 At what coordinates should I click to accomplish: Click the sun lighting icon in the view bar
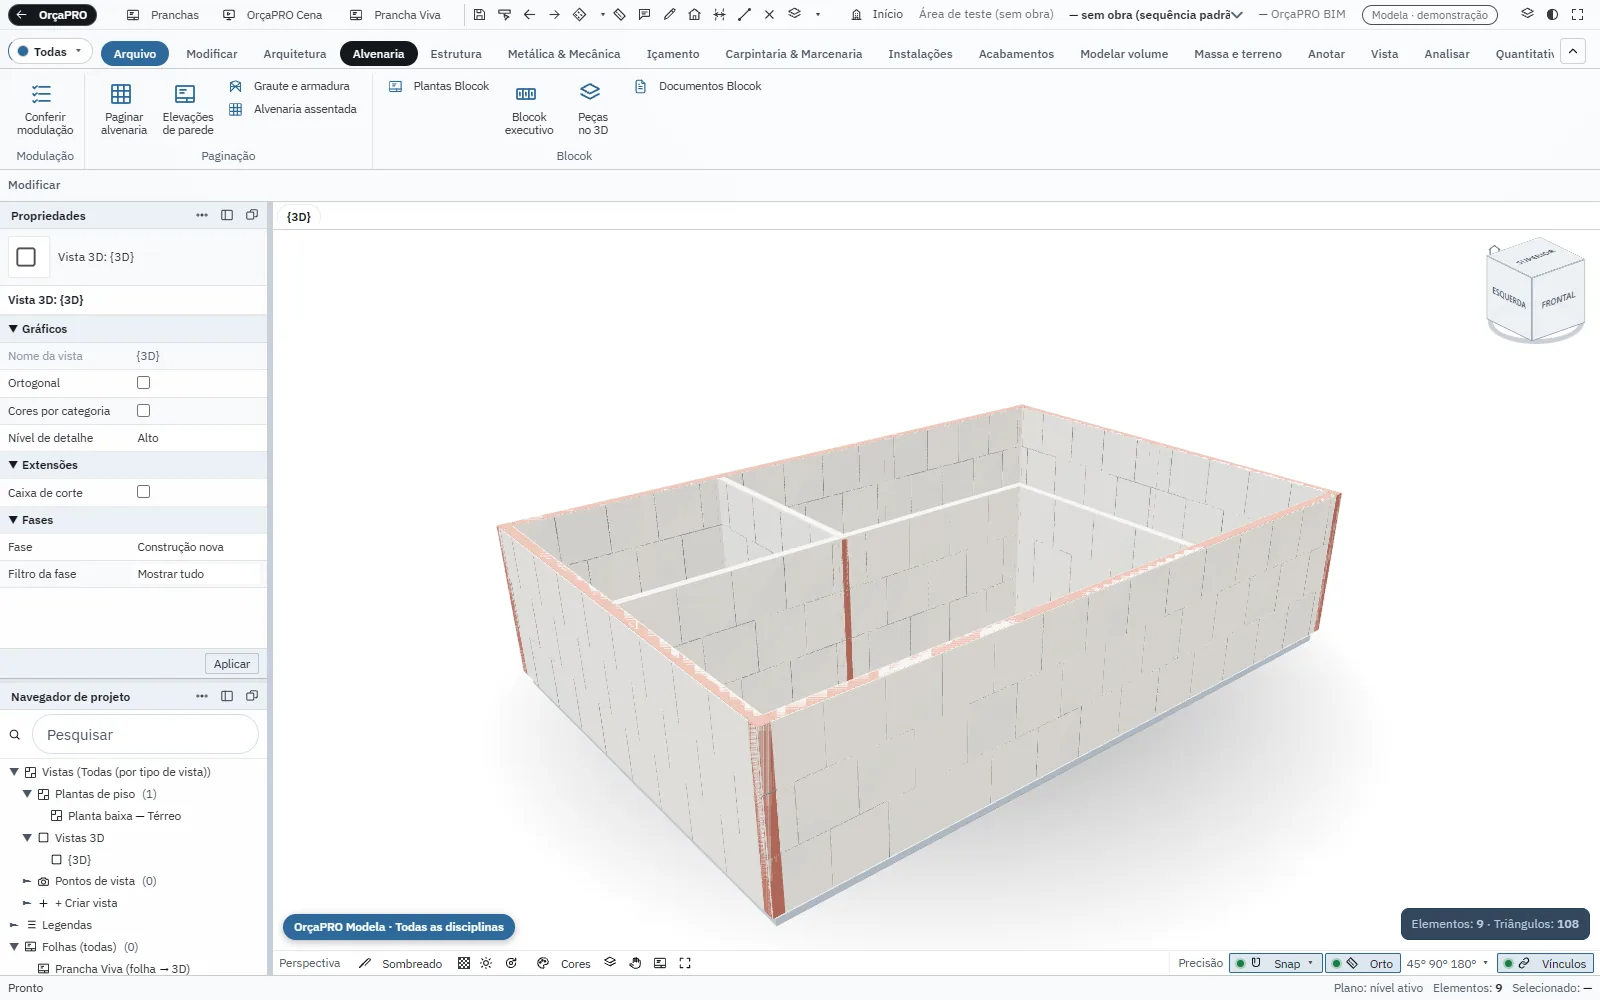click(x=486, y=963)
